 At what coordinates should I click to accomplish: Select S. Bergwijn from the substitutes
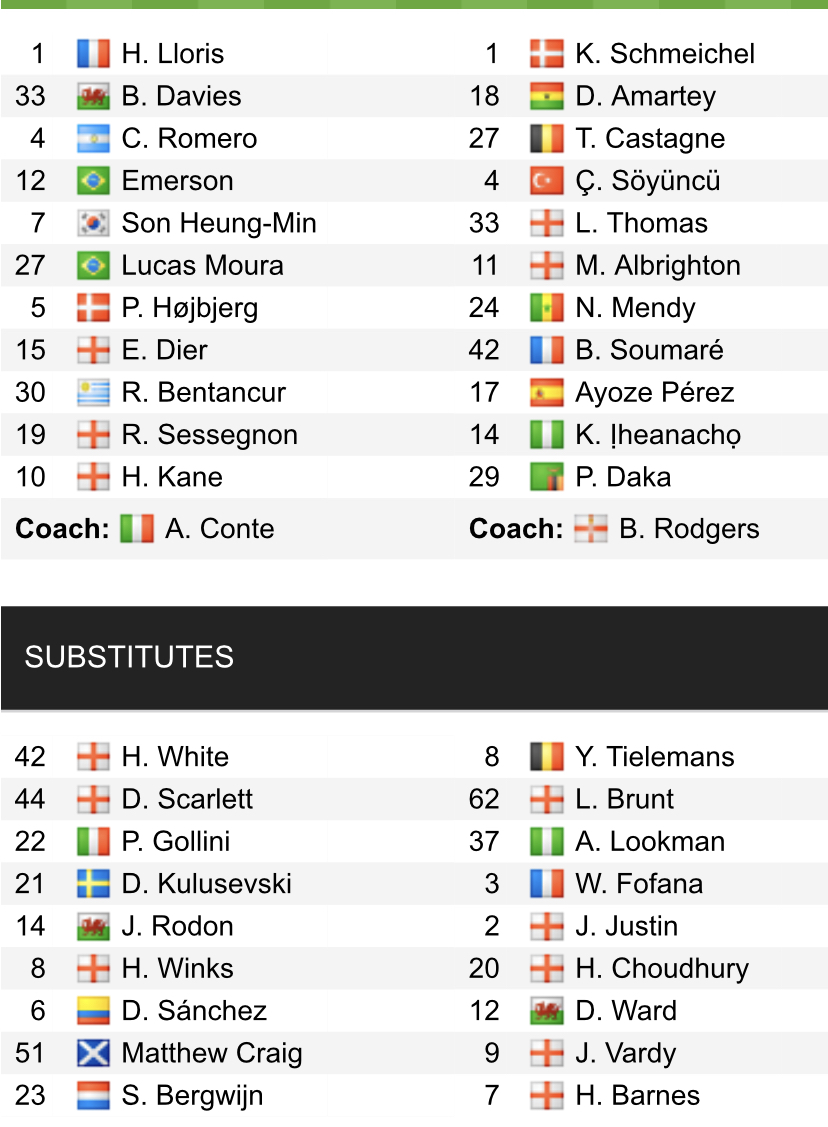[192, 1095]
